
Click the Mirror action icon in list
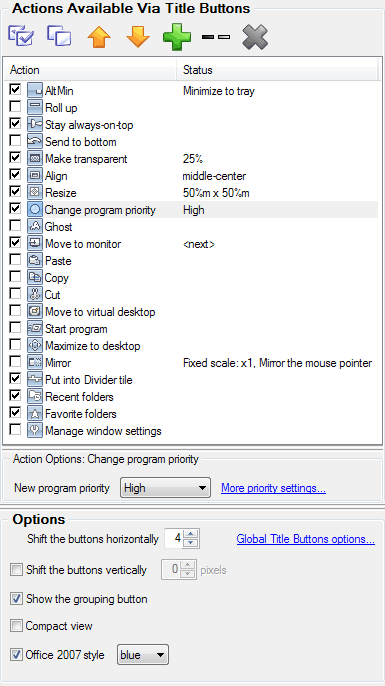point(35,363)
